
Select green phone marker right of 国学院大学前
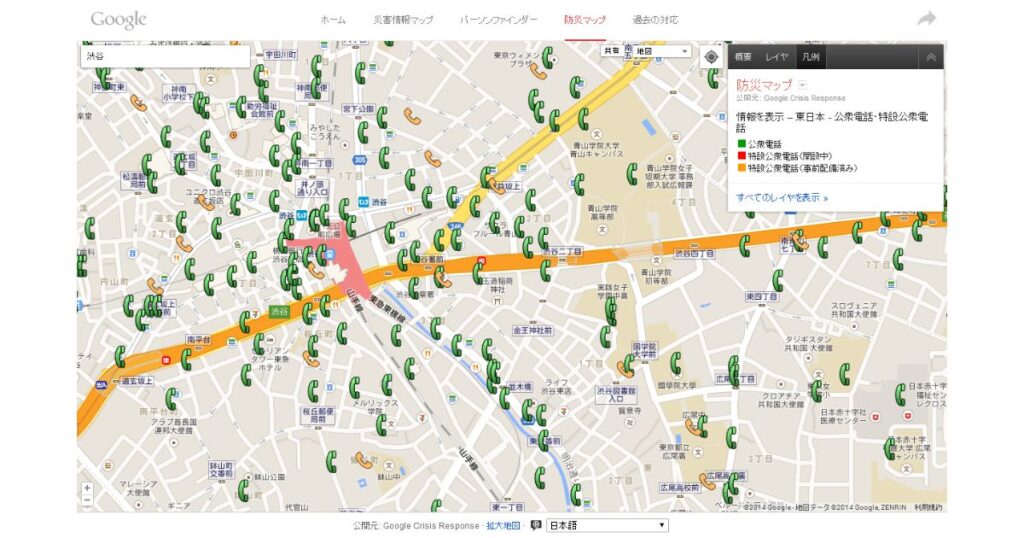click(x=676, y=362)
